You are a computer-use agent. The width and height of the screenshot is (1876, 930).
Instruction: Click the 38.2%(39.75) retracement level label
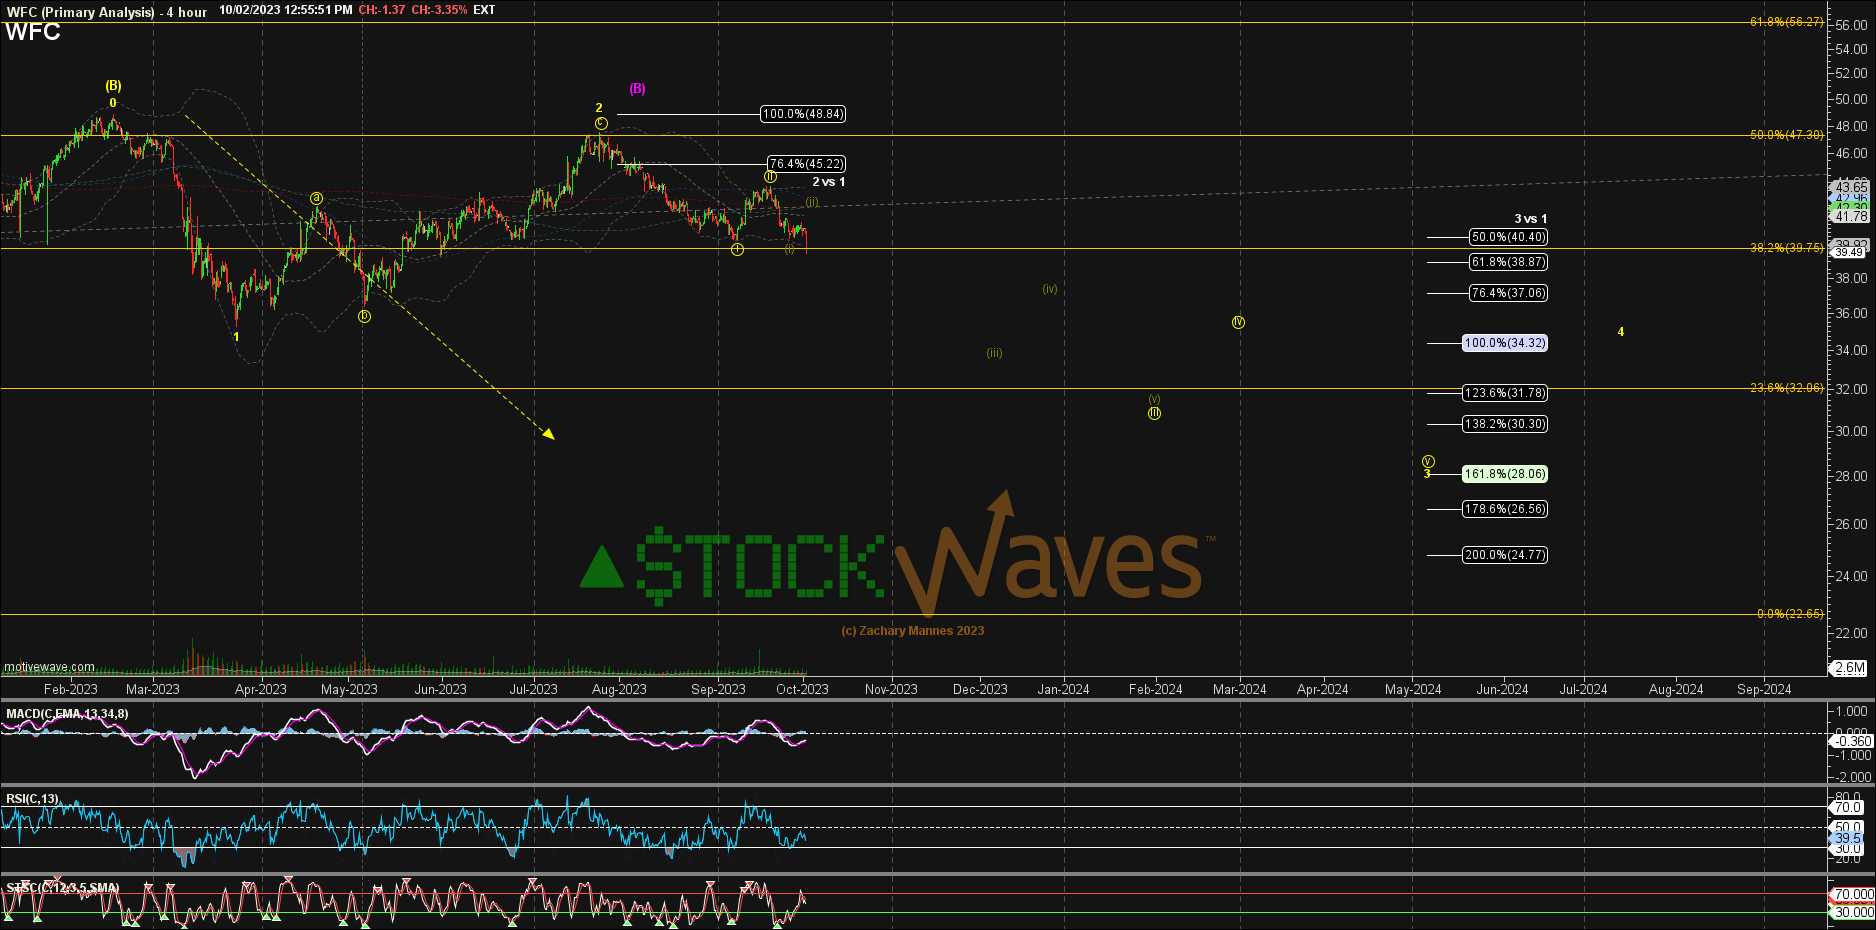tap(1787, 248)
